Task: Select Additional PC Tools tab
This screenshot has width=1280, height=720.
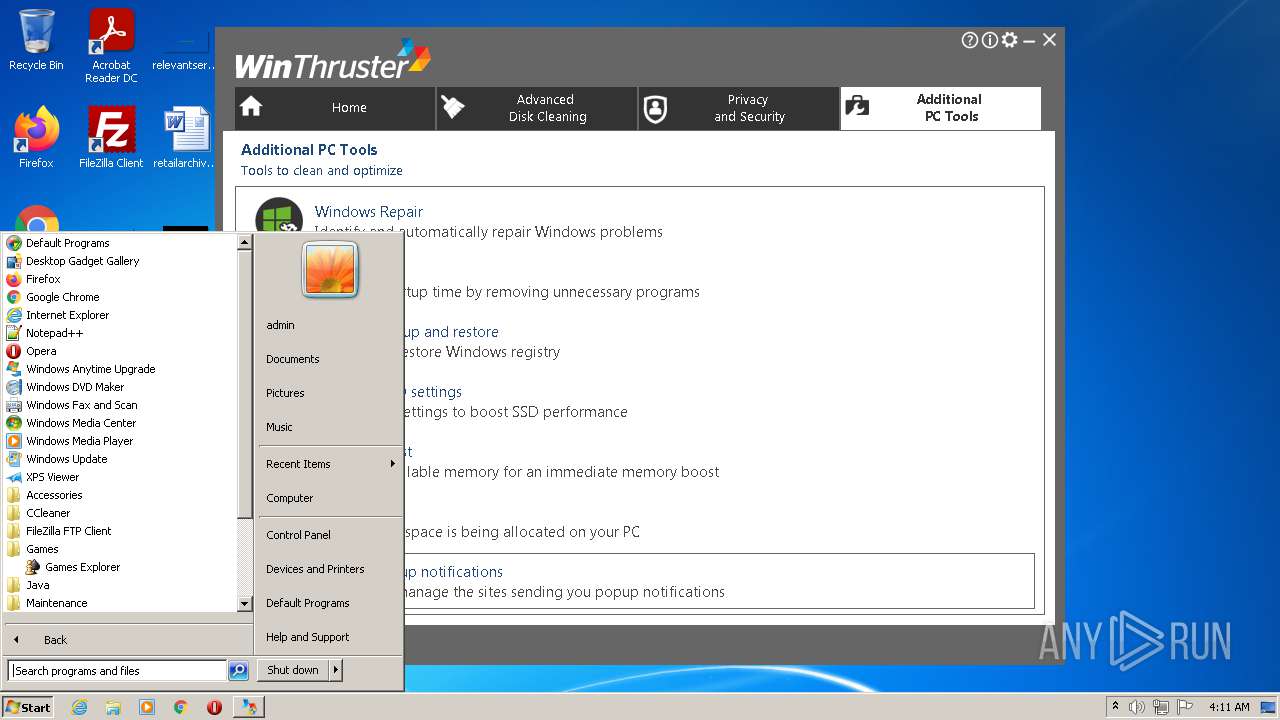Action: click(x=941, y=108)
